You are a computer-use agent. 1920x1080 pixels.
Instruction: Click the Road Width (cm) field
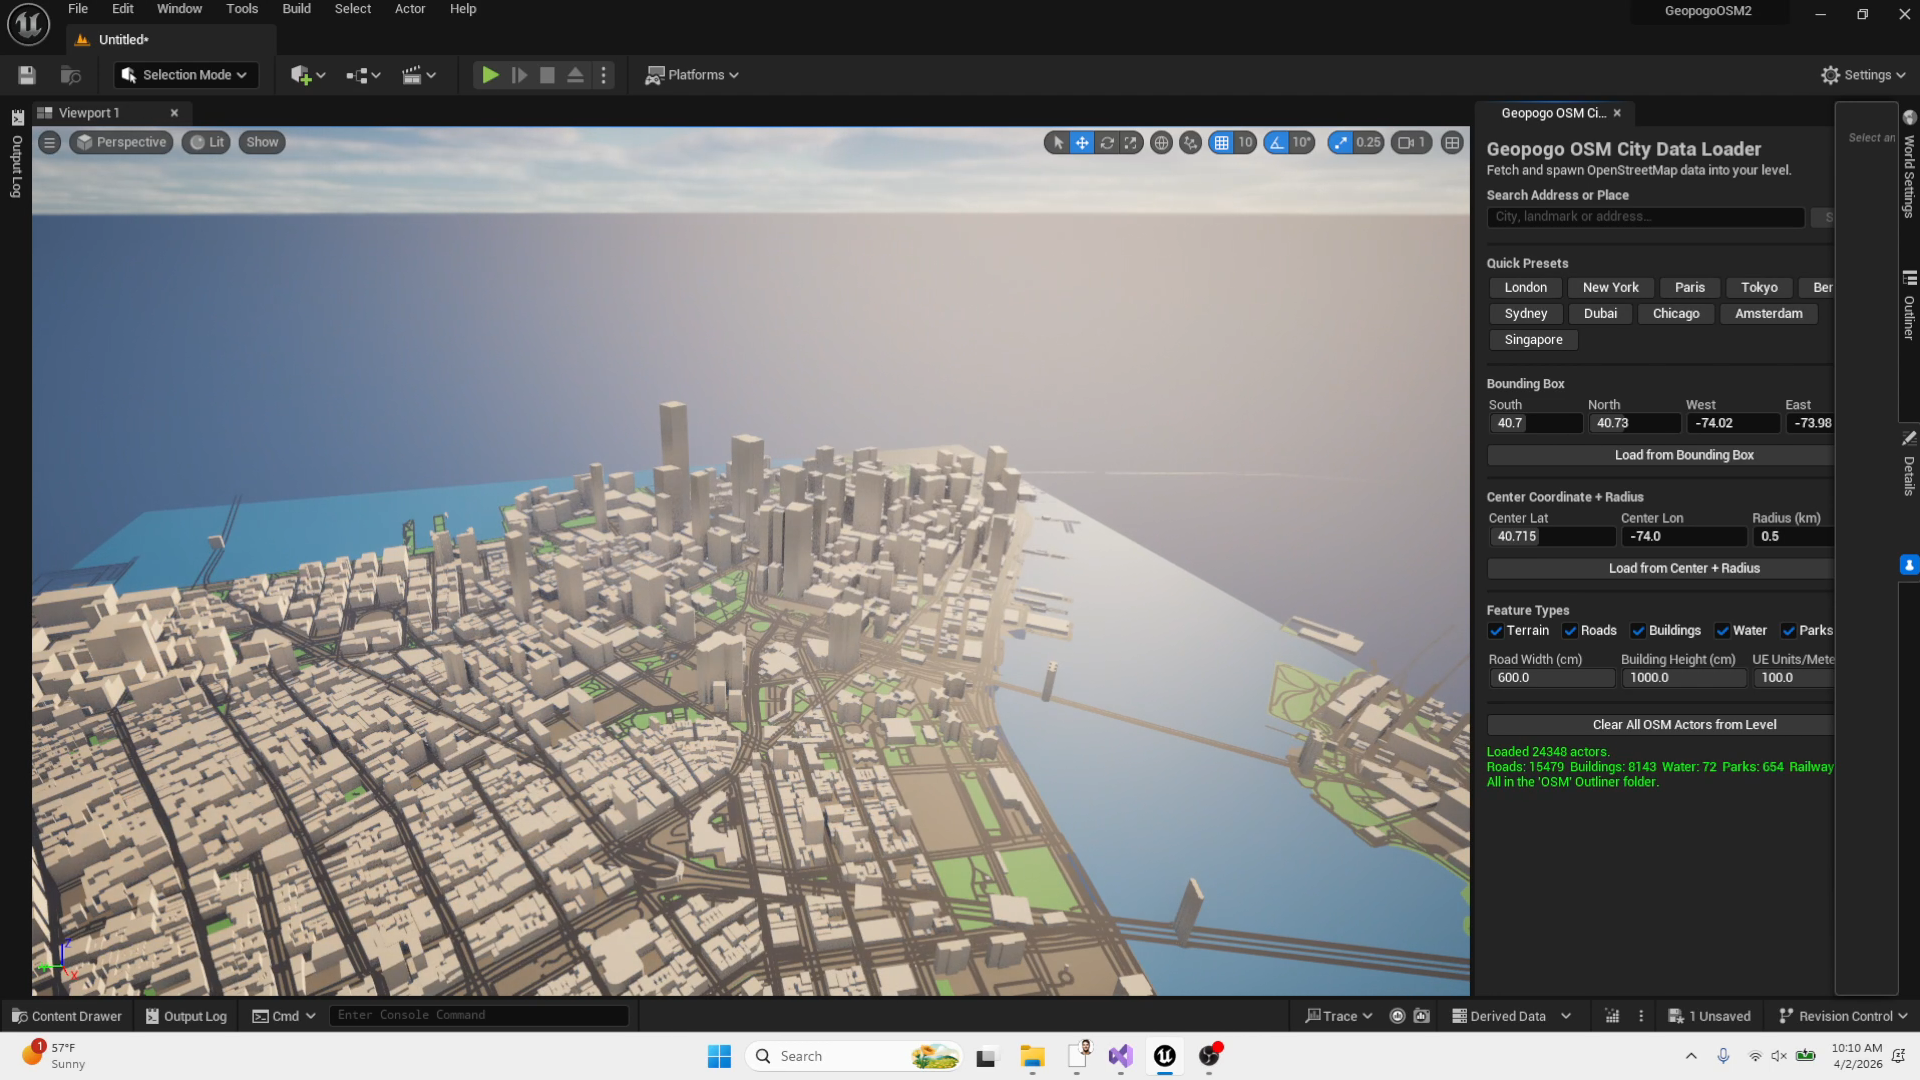click(1551, 678)
